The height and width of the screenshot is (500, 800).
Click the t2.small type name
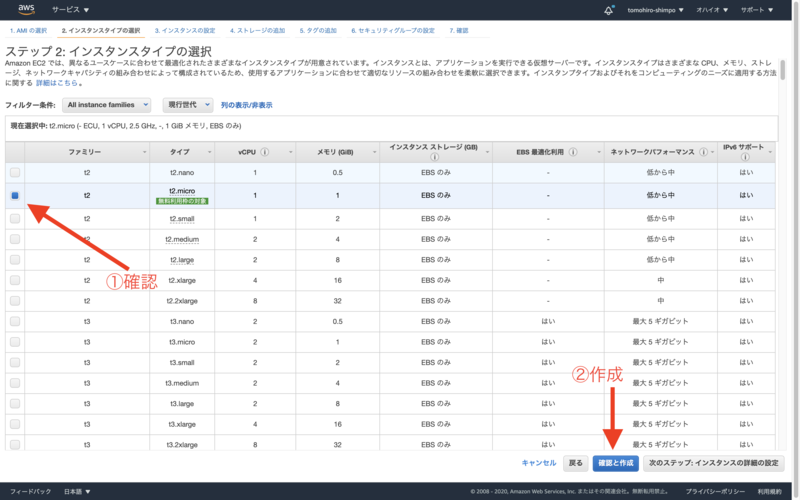pos(182,219)
